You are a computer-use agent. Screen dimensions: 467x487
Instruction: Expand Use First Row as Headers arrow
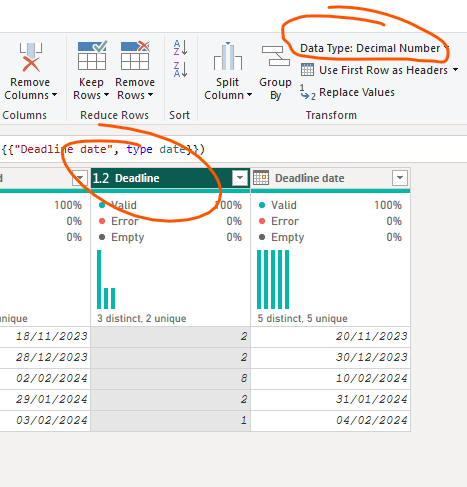pyautogui.click(x=455, y=70)
